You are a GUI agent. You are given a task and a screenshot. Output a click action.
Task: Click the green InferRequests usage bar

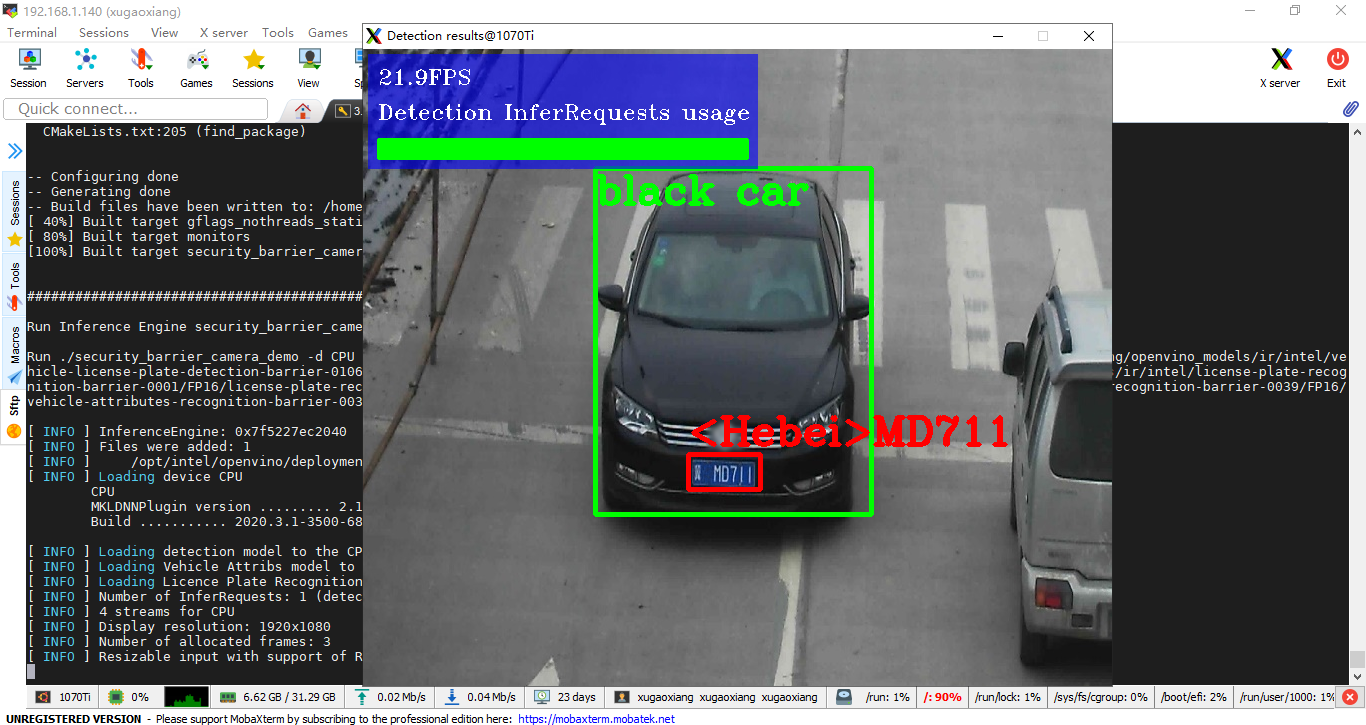pos(563,149)
